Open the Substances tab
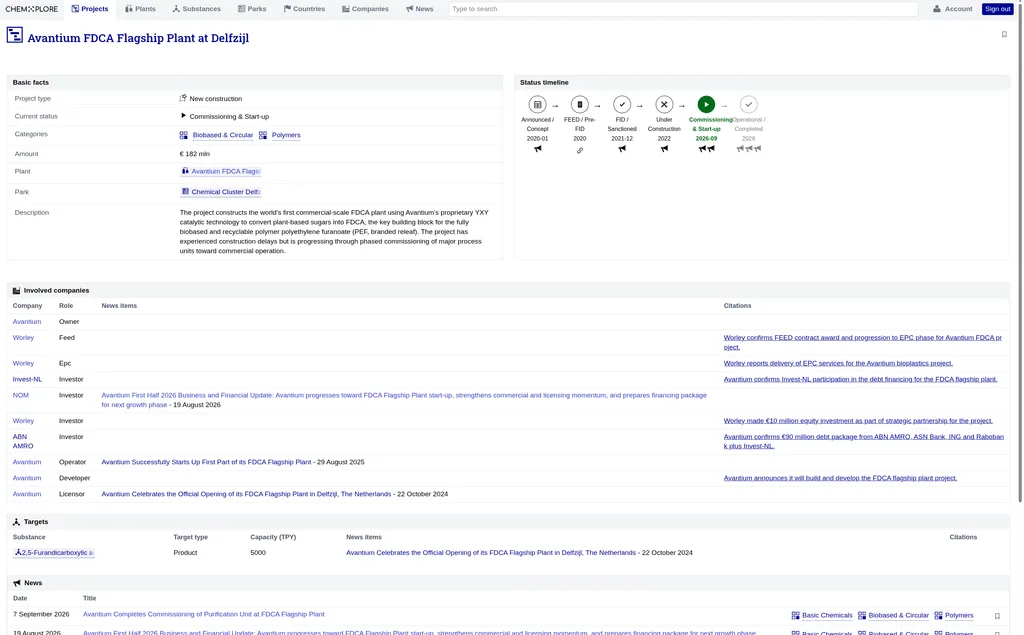Image resolution: width=1024 pixels, height=635 pixels. [x=197, y=9]
